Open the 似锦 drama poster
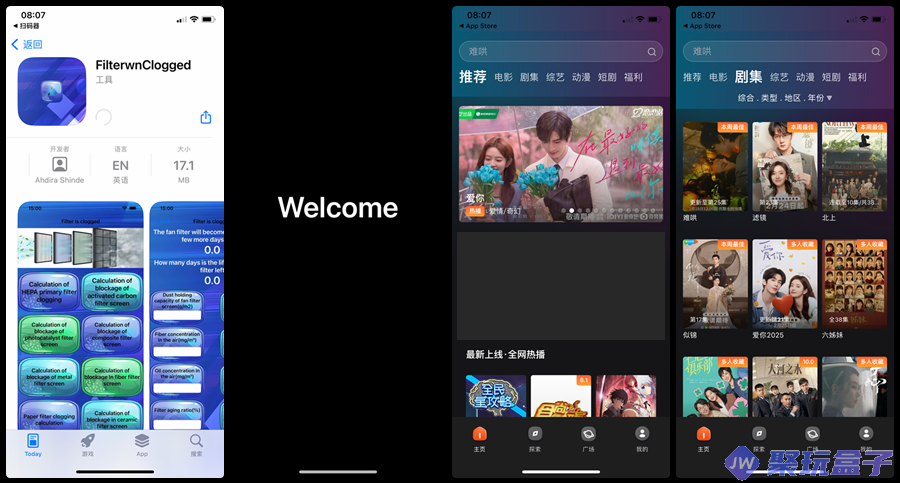 [x=715, y=284]
